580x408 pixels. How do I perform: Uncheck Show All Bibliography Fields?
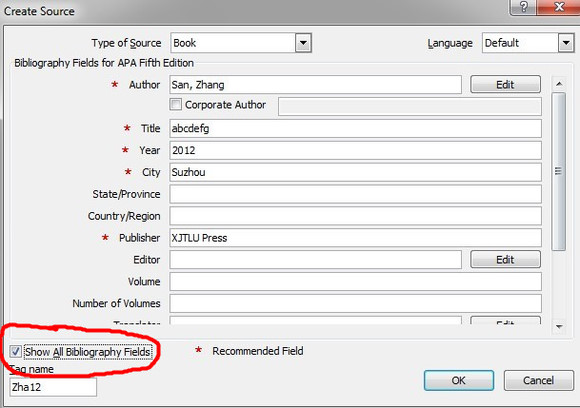click(16, 351)
